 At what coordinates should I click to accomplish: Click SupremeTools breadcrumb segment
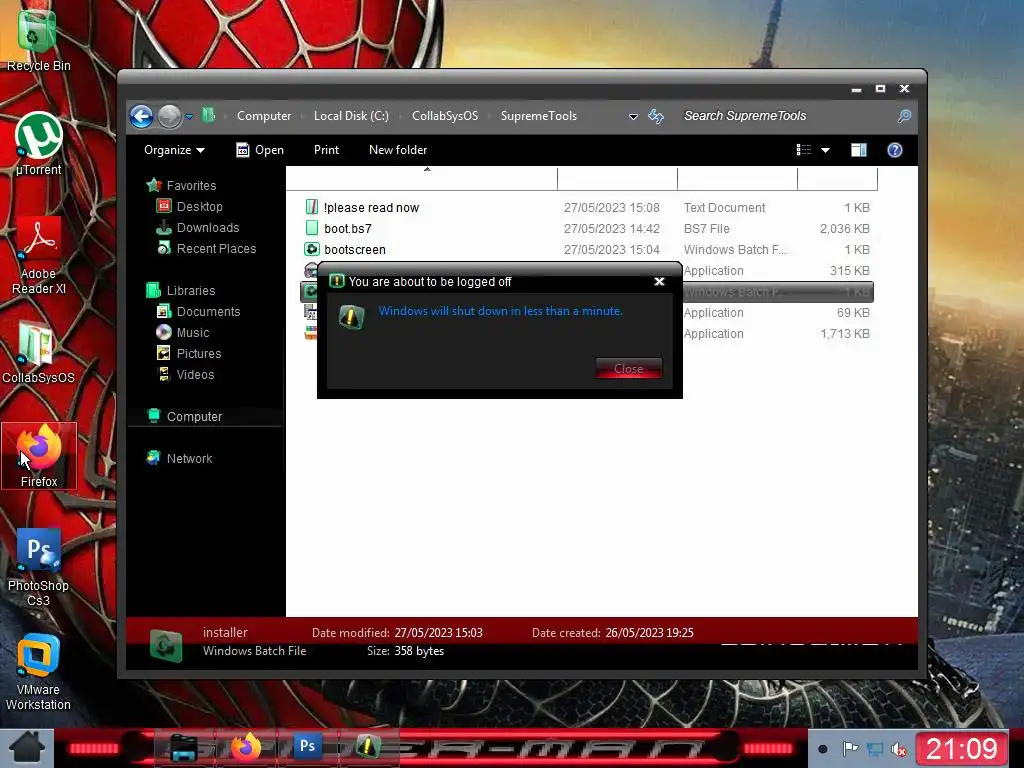tap(539, 116)
